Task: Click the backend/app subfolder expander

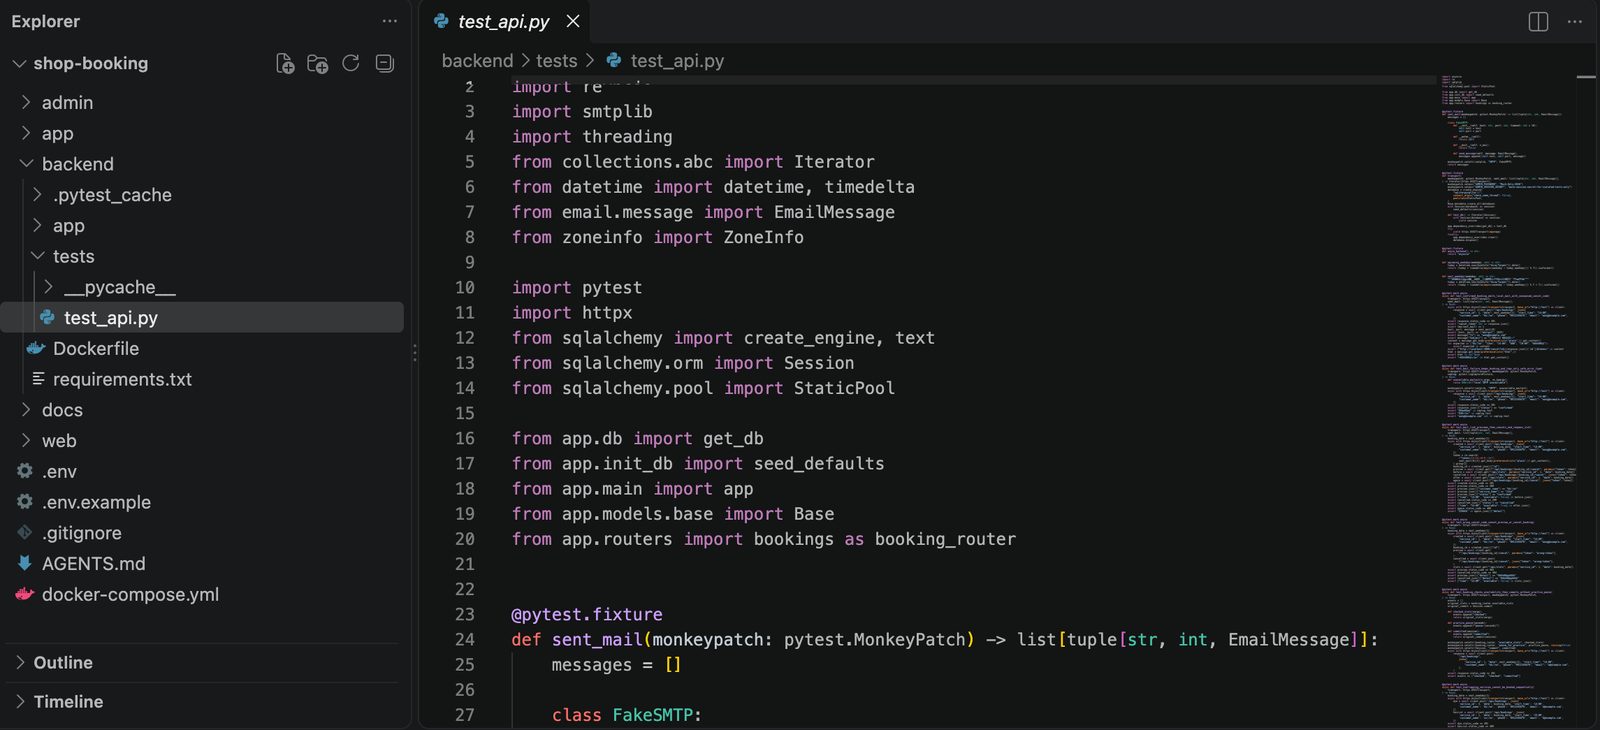Action: (37, 225)
